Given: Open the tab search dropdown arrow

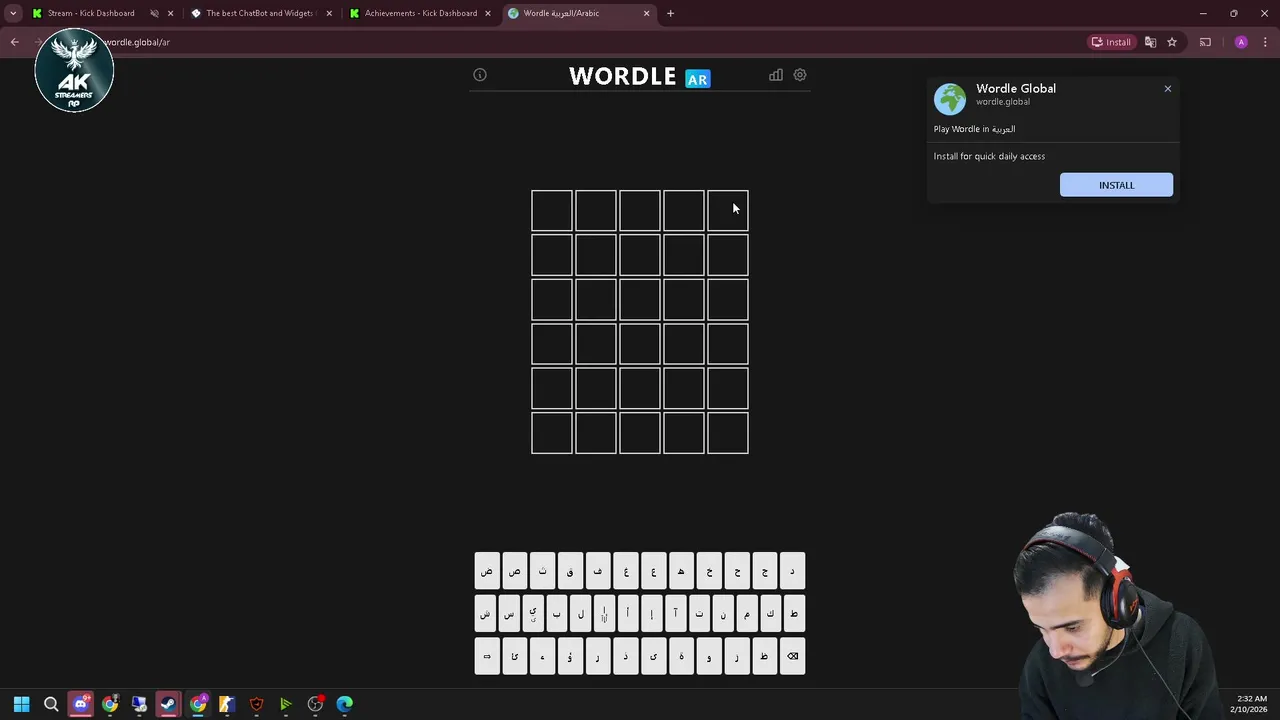Looking at the screenshot, I should point(13,13).
